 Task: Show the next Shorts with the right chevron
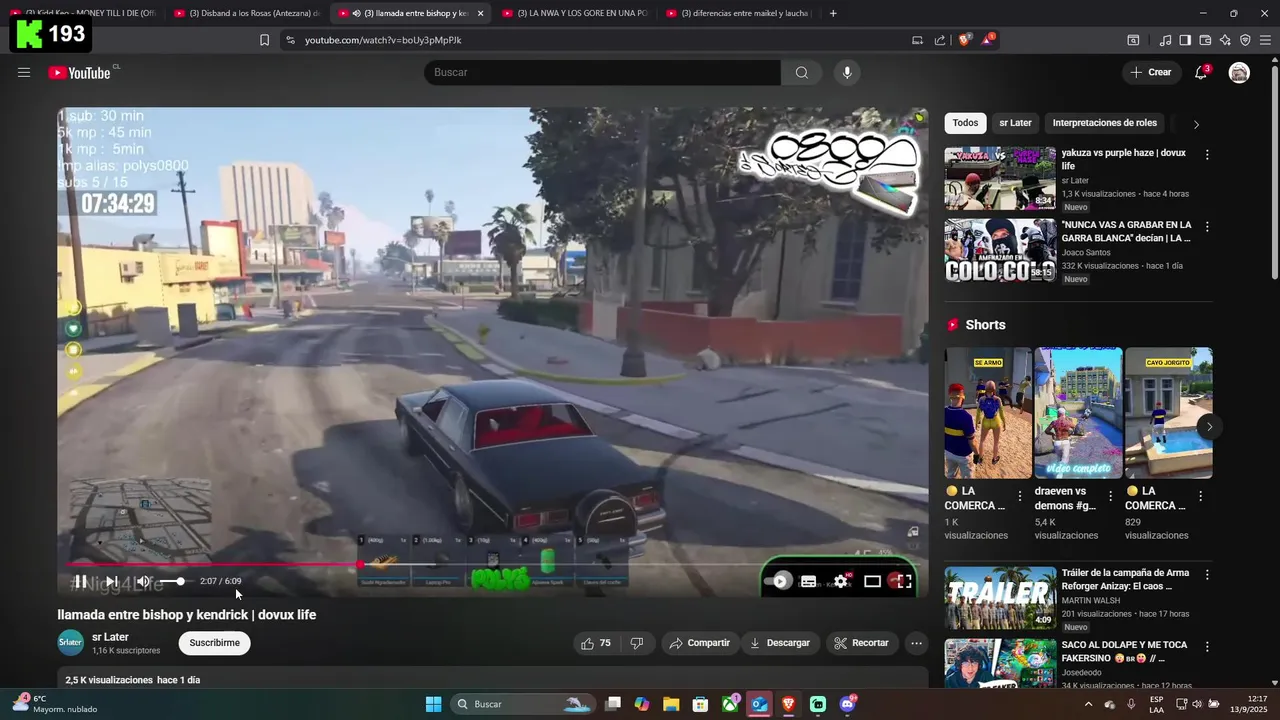point(1209,427)
